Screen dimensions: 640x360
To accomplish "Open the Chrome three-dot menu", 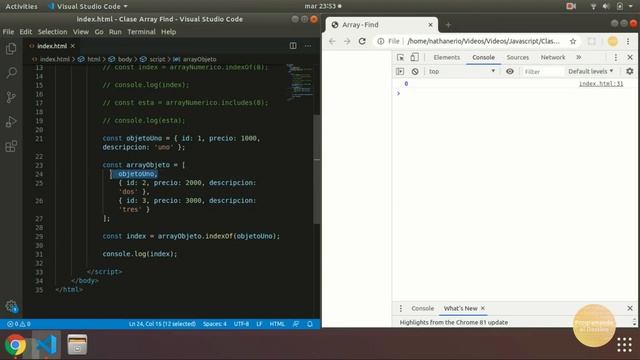I will tap(628, 41).
